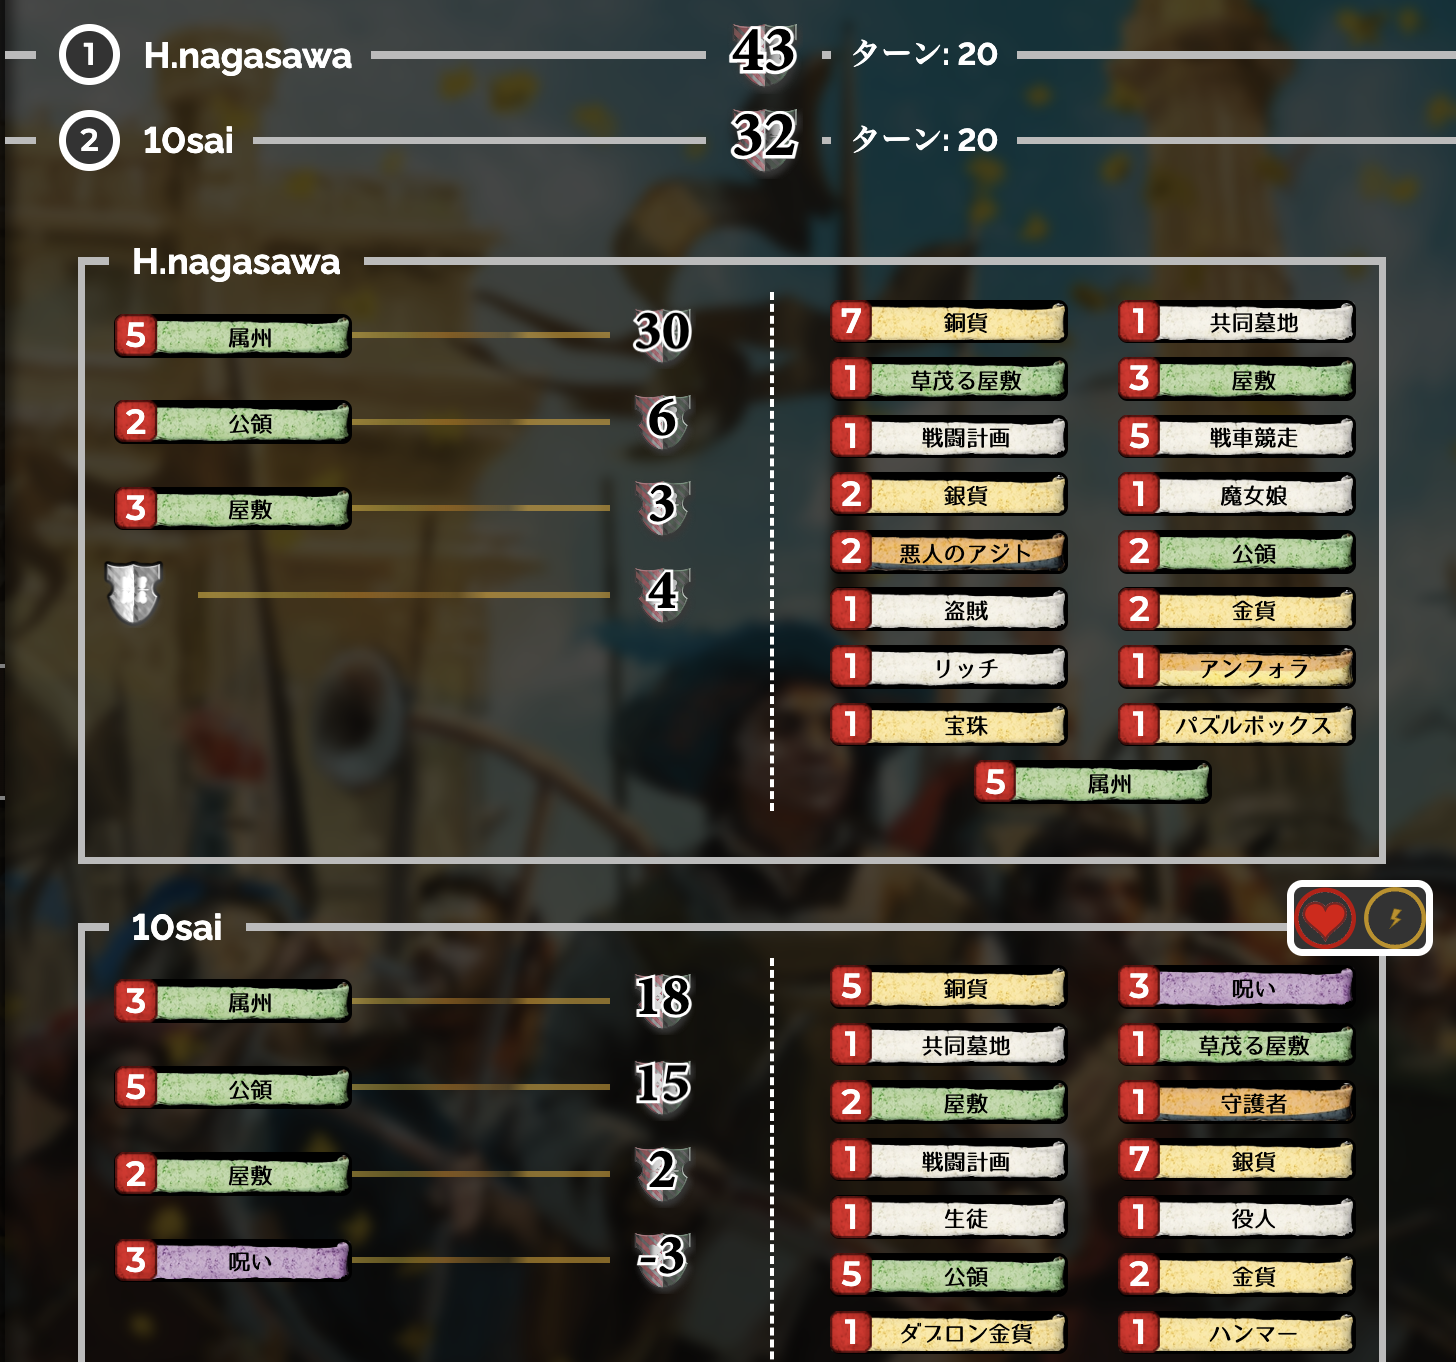Click 10sai's name in the ranking

coord(188,141)
